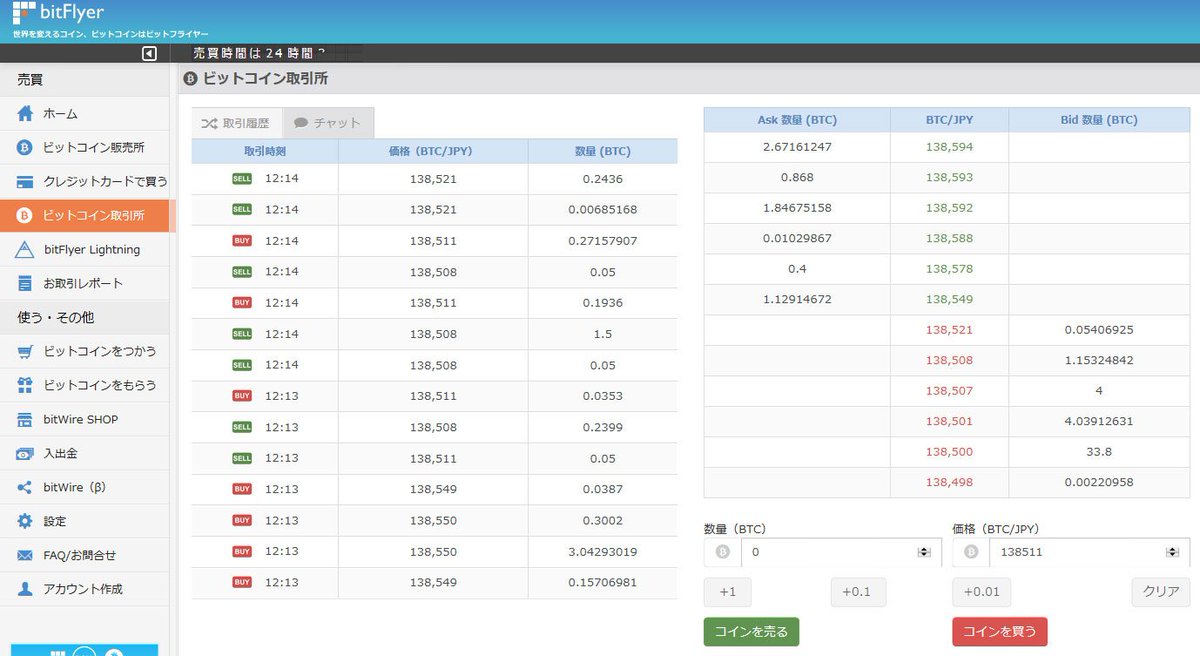Click the +0.1 quantity button
Image resolution: width=1200 pixels, height=656 pixels.
pos(858,592)
